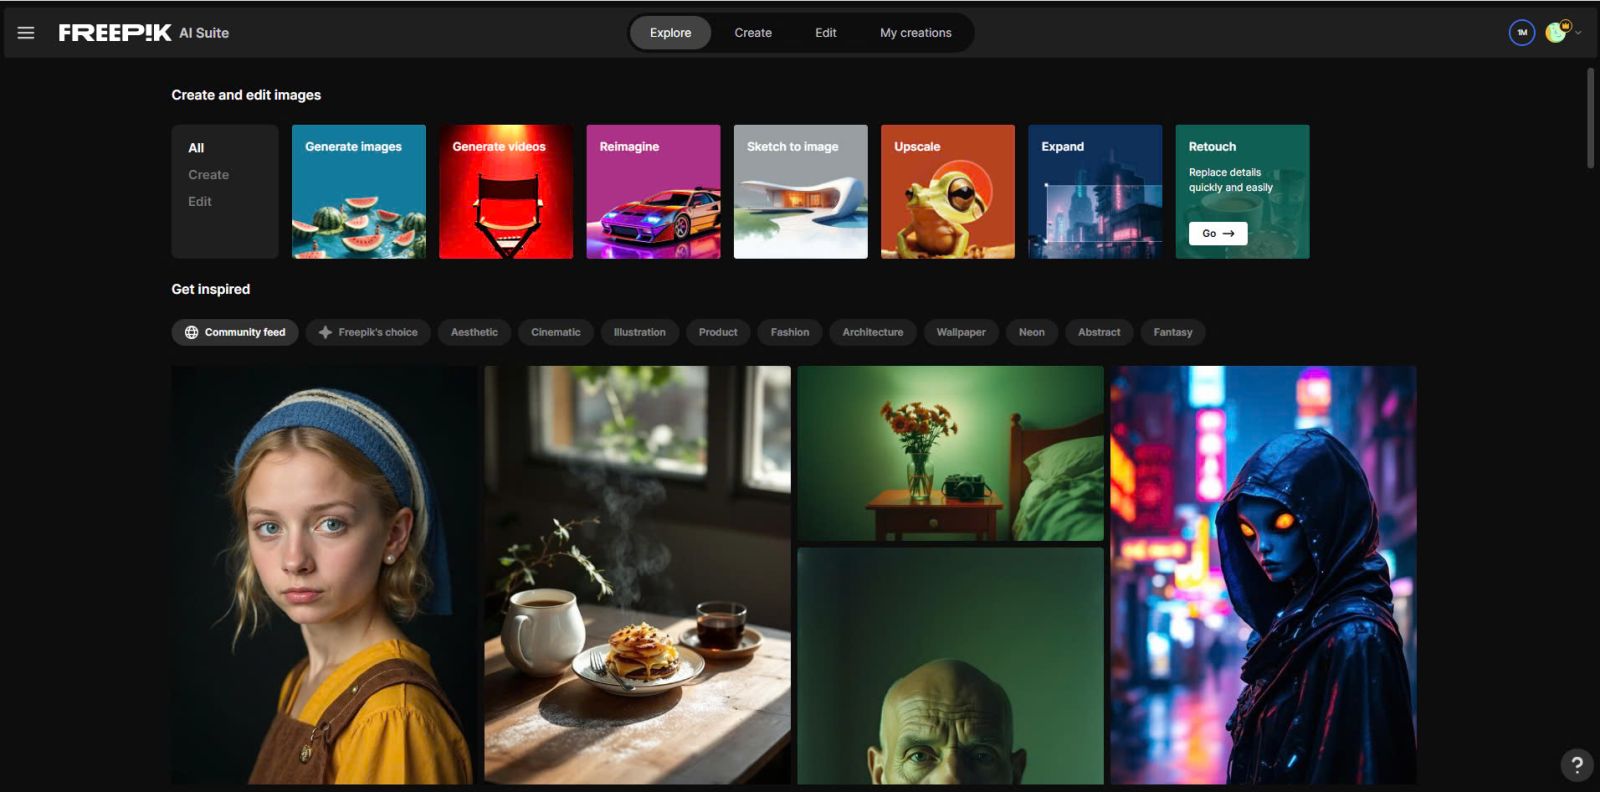Filter inspiration by Illustration
Viewport: 1600px width, 792px height.
click(640, 332)
